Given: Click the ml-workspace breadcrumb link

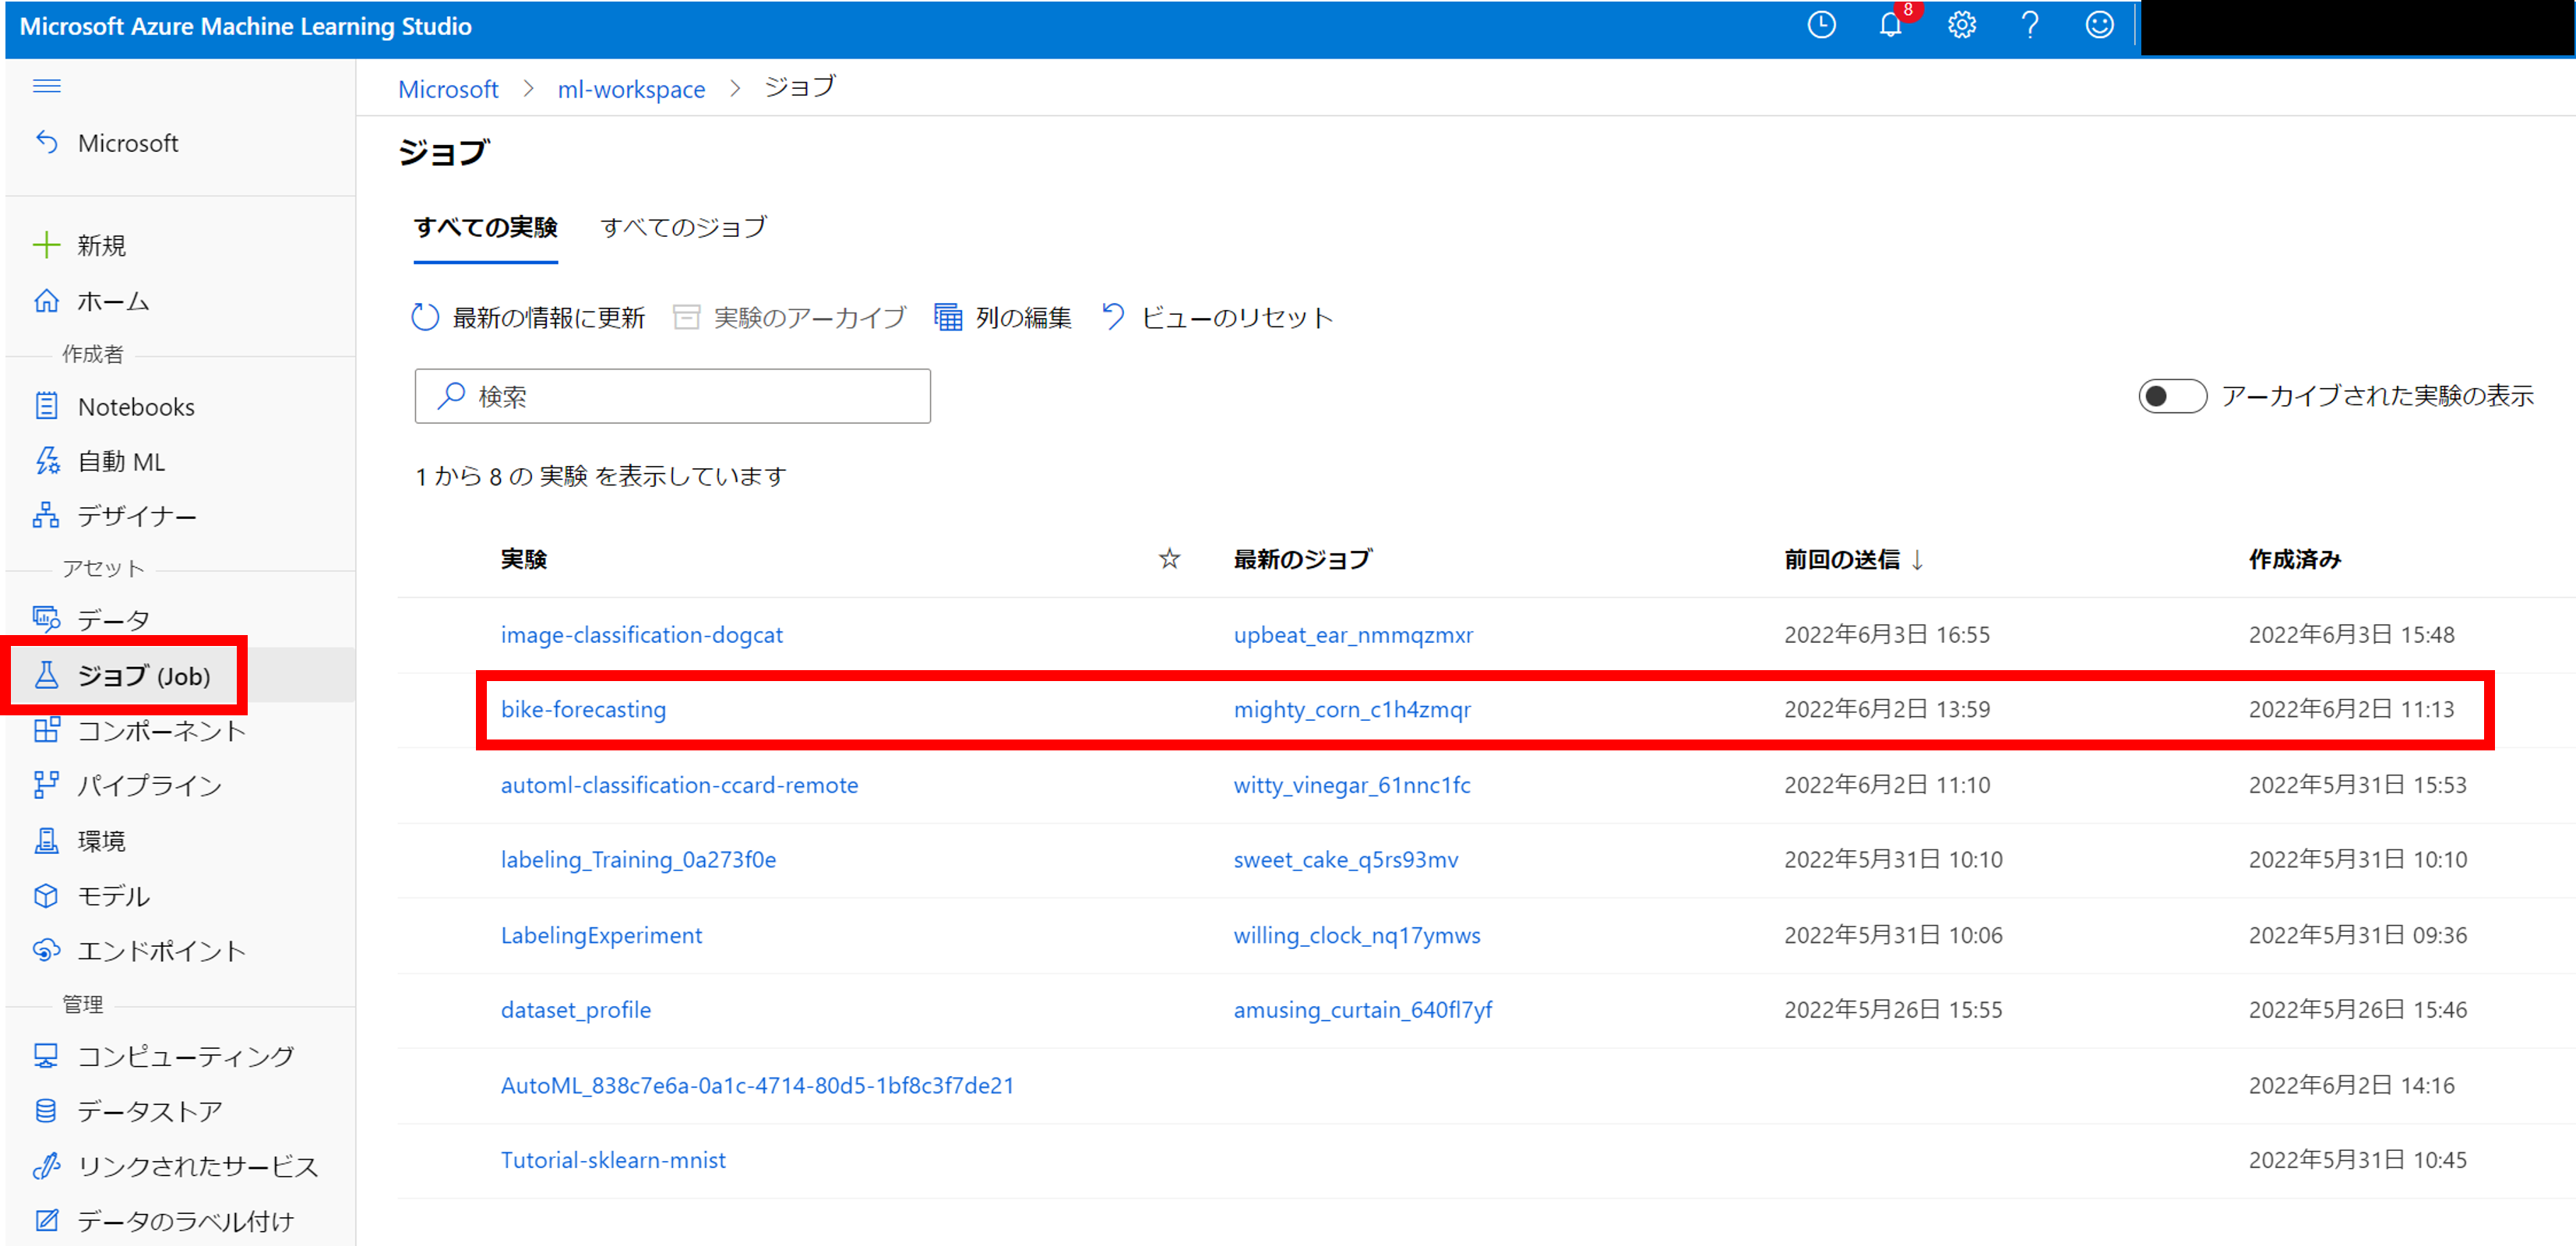Looking at the screenshot, I should click(x=630, y=89).
